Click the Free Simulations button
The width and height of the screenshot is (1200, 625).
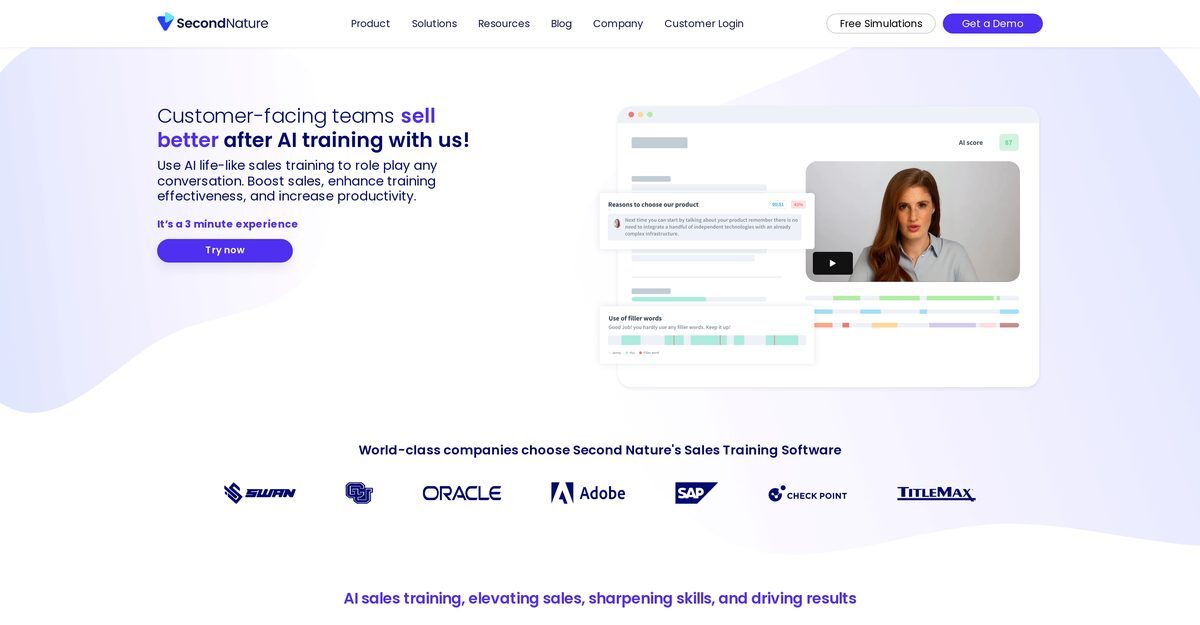coord(881,24)
